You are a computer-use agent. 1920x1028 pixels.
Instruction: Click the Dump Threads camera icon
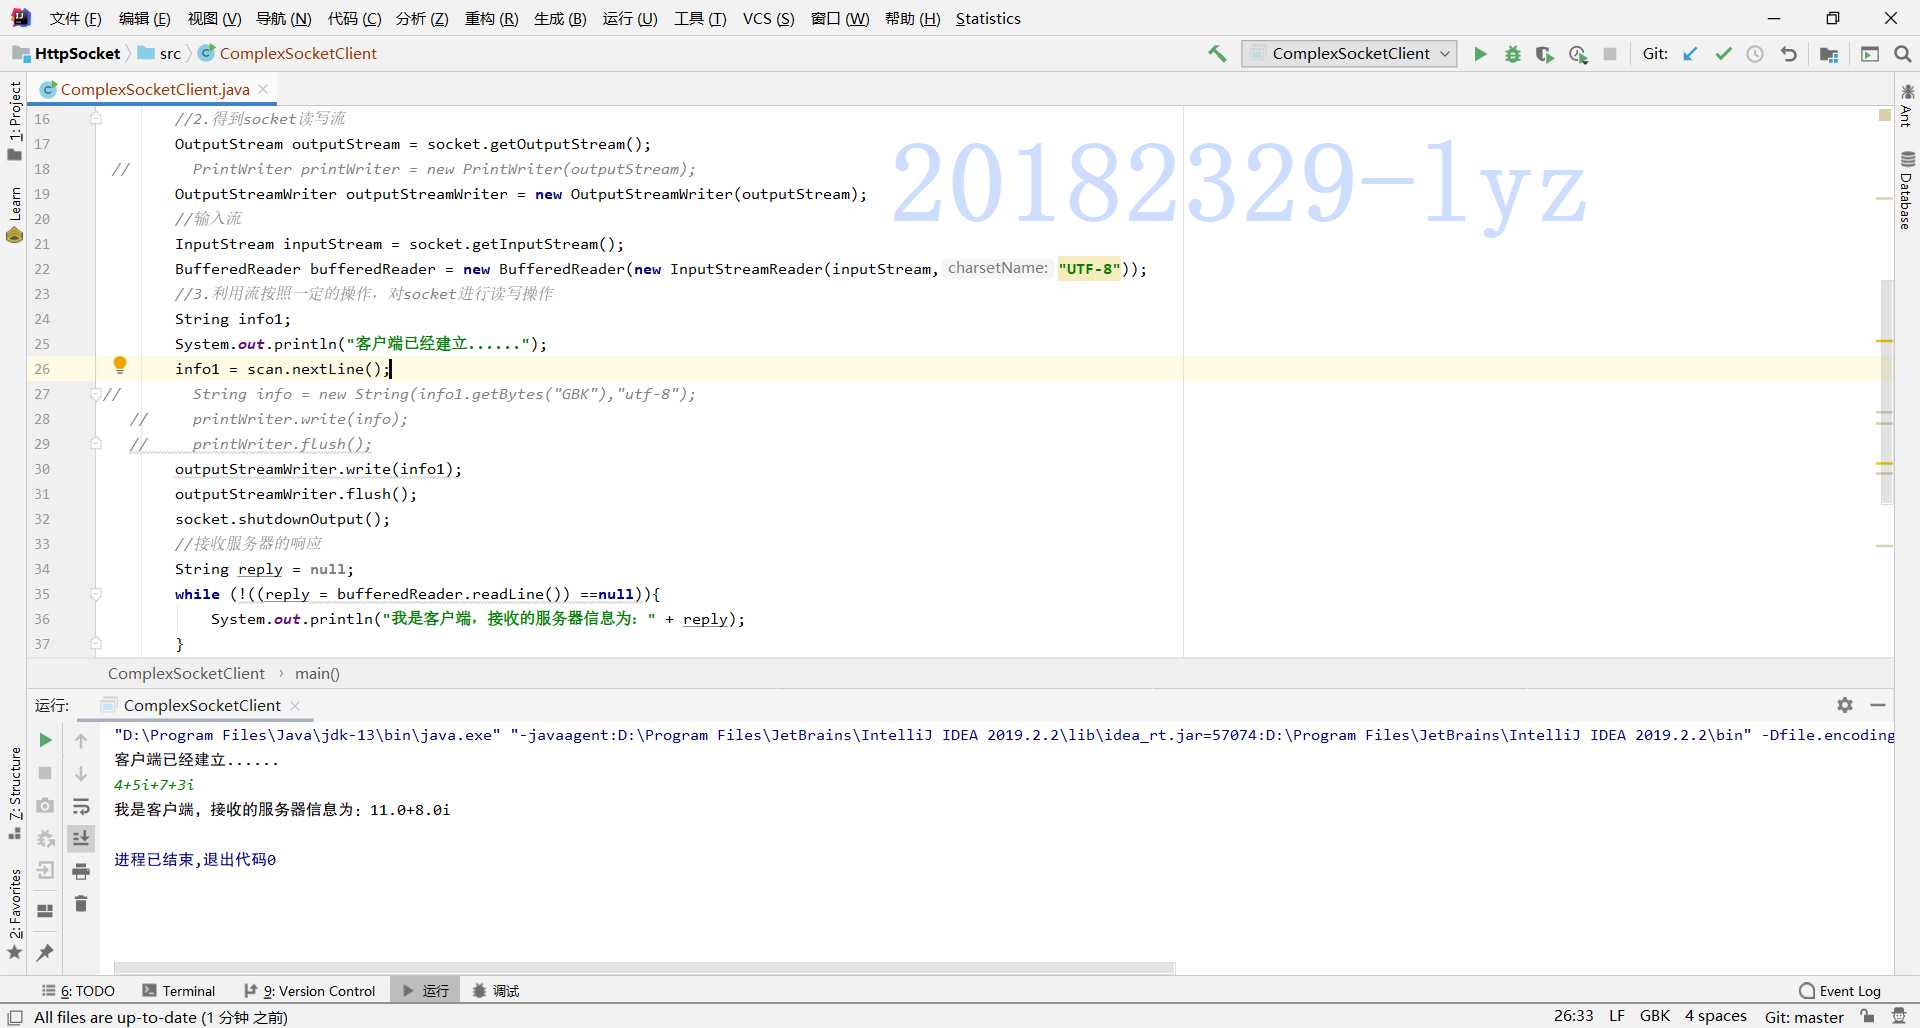(x=45, y=806)
